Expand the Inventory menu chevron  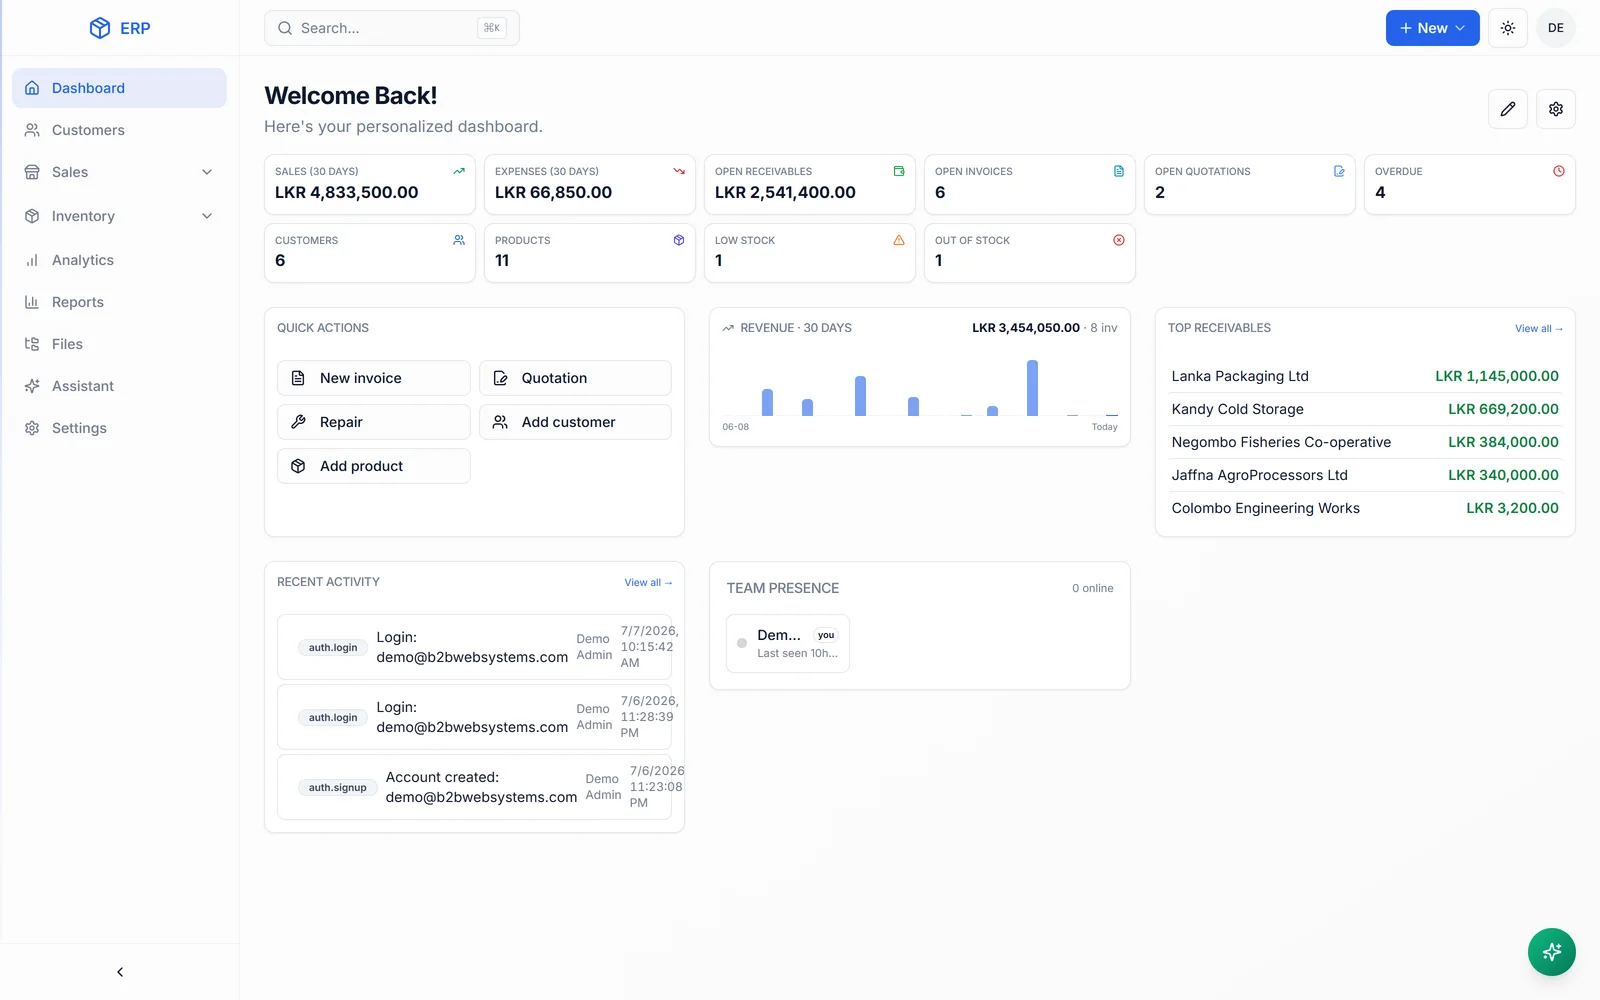[207, 216]
